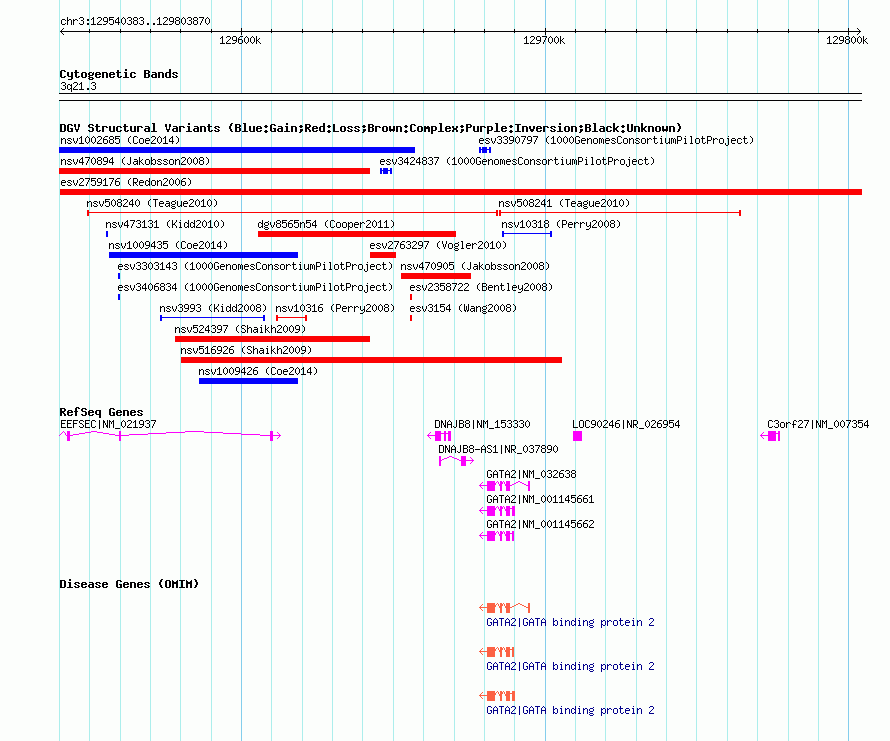Click the nsv508241 (Teague2010) label
890x741 pixels.
[x=564, y=203]
